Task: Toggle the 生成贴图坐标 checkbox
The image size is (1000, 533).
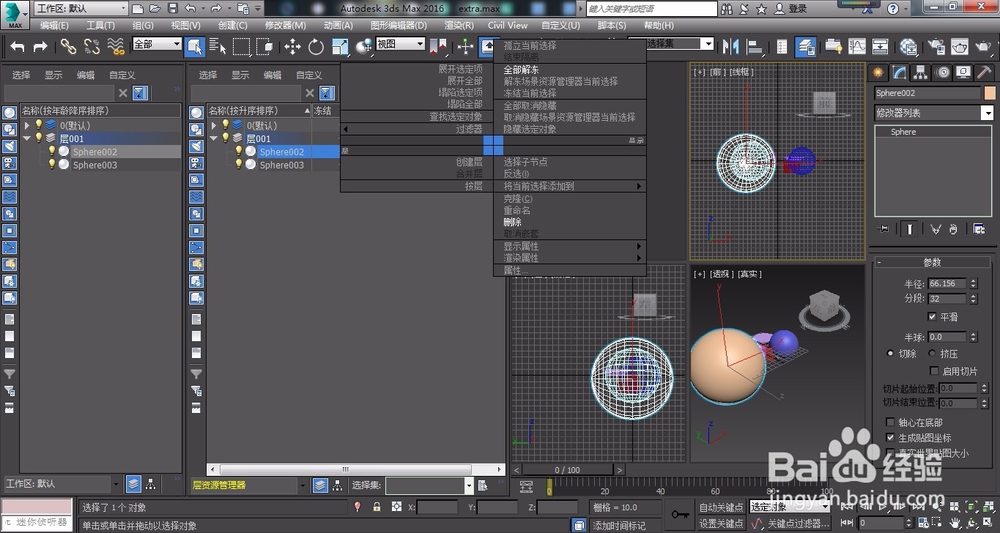Action: coord(891,437)
